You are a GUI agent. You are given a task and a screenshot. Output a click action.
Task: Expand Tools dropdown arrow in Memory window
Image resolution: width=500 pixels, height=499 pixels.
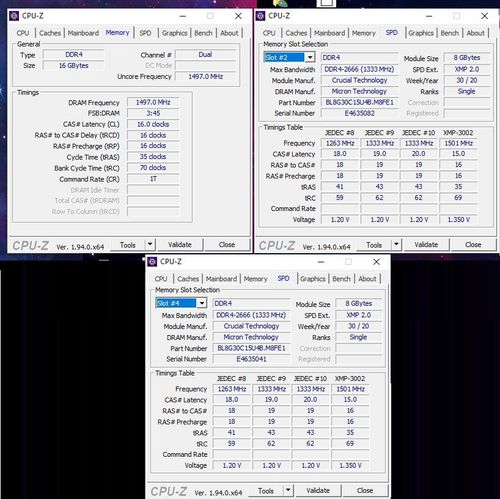pyautogui.click(x=150, y=245)
